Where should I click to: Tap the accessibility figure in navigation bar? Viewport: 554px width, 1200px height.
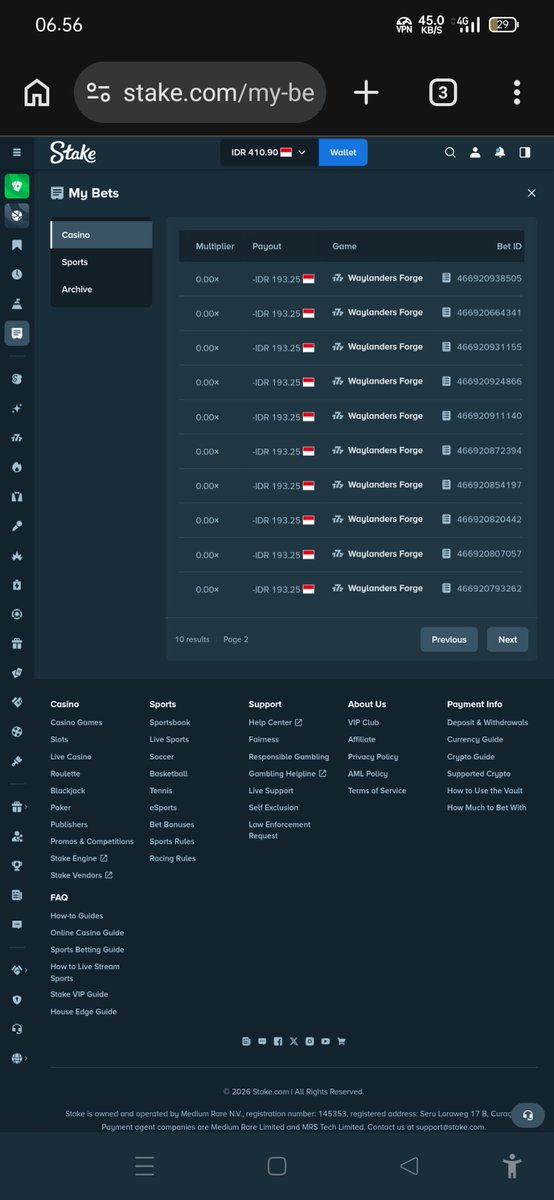click(512, 1166)
